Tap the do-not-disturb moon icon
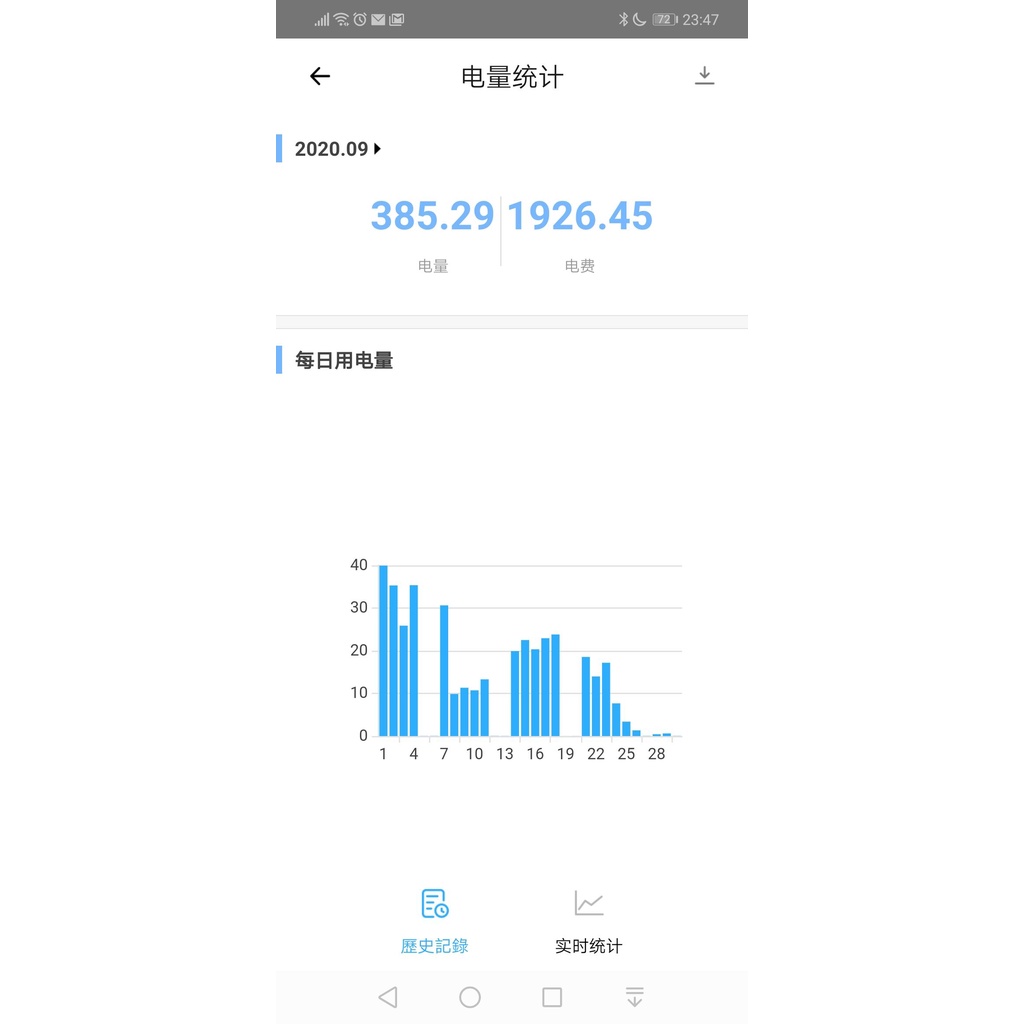1024x1024 pixels. point(639,19)
